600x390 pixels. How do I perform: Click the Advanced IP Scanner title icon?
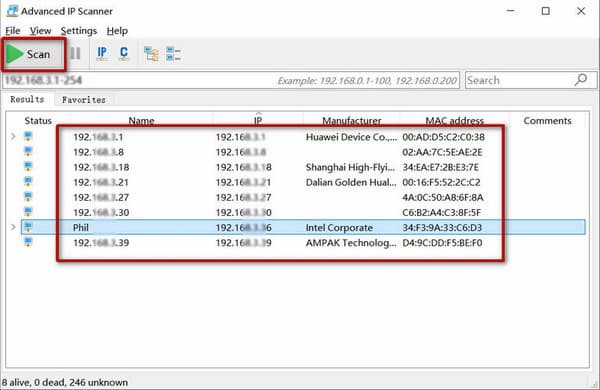point(12,11)
